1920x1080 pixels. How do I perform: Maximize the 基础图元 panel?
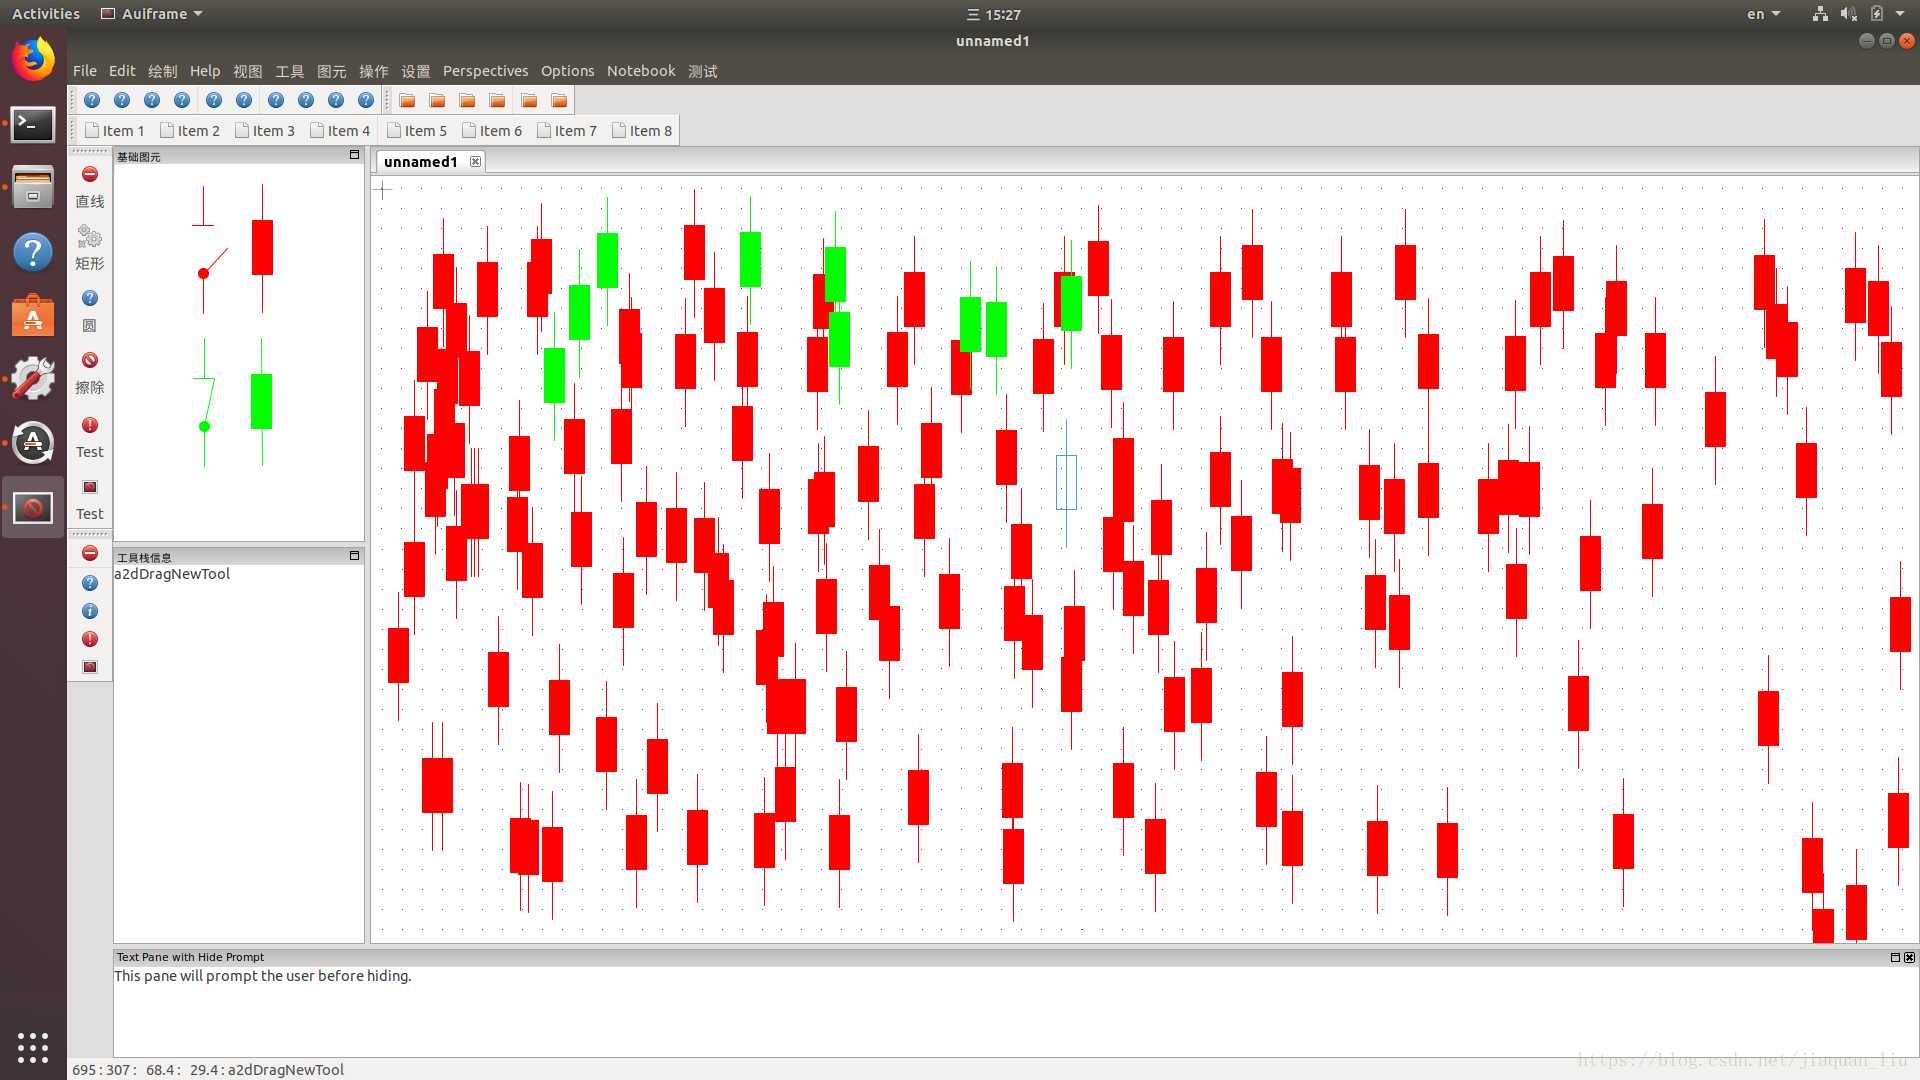(x=354, y=155)
